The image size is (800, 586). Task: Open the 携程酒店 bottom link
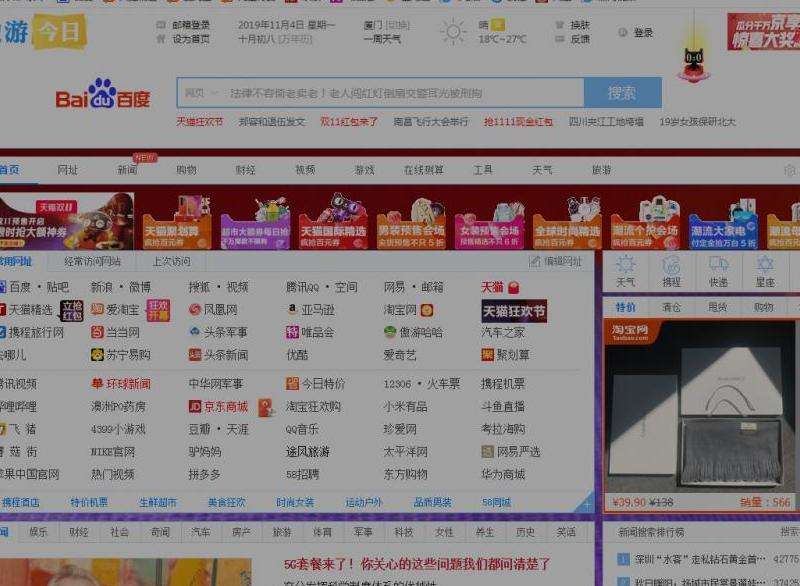tap(20, 502)
